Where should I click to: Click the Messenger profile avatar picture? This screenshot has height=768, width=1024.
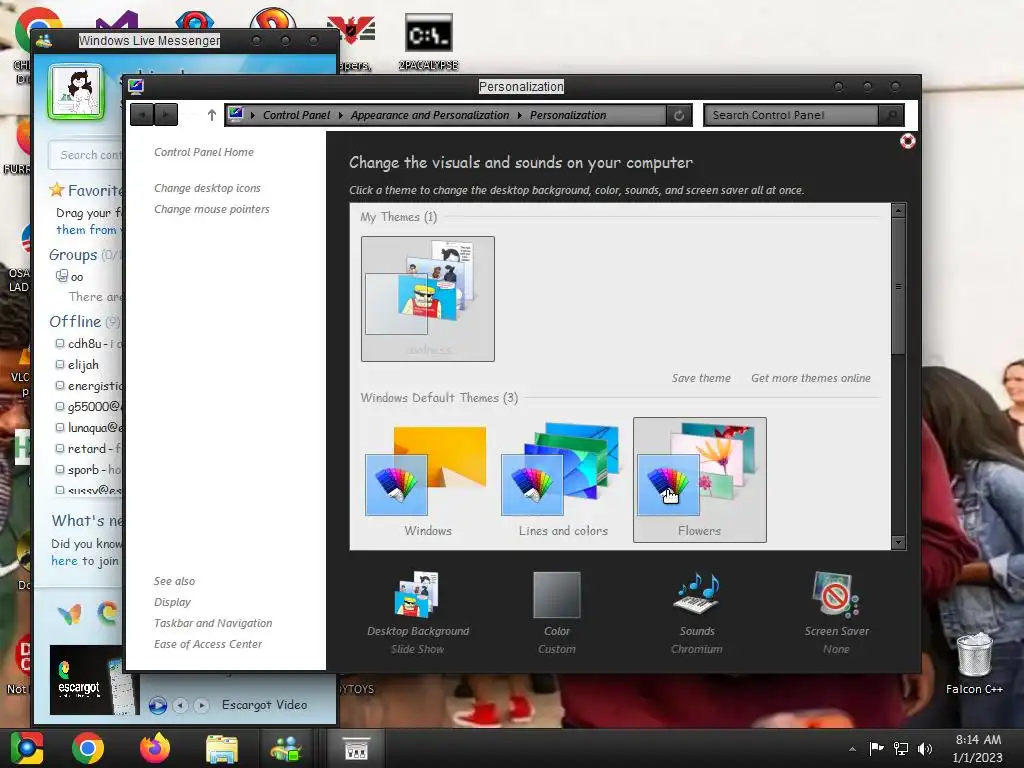[x=76, y=91]
